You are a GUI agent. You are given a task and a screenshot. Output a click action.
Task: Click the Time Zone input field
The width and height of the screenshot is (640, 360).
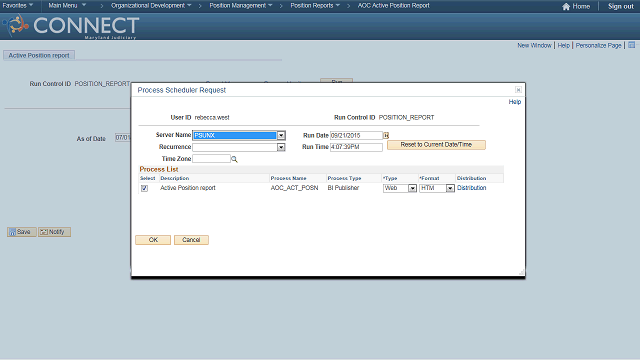pyautogui.click(x=211, y=159)
